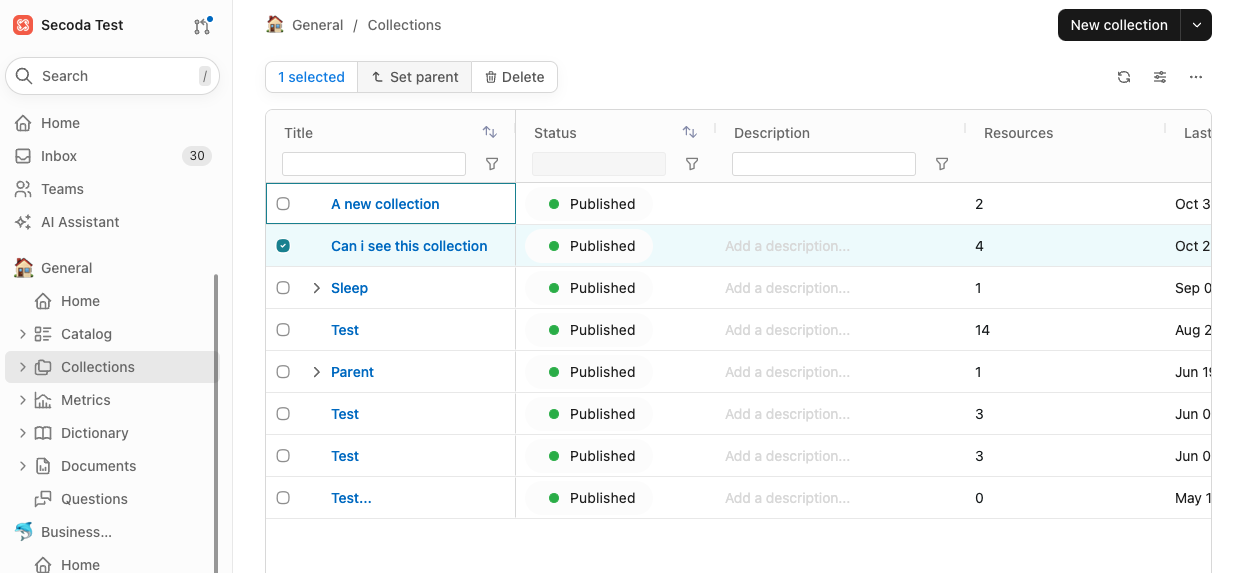Expand the Sleep collection row

click(x=316, y=288)
